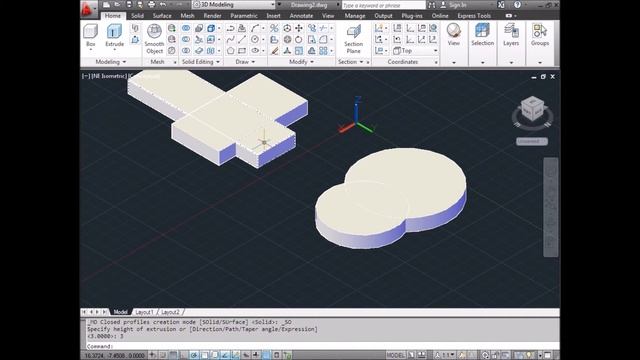Image resolution: width=640 pixels, height=360 pixels.
Task: Toggle Polar tracking in status bar
Action: pyautogui.click(x=194, y=355)
